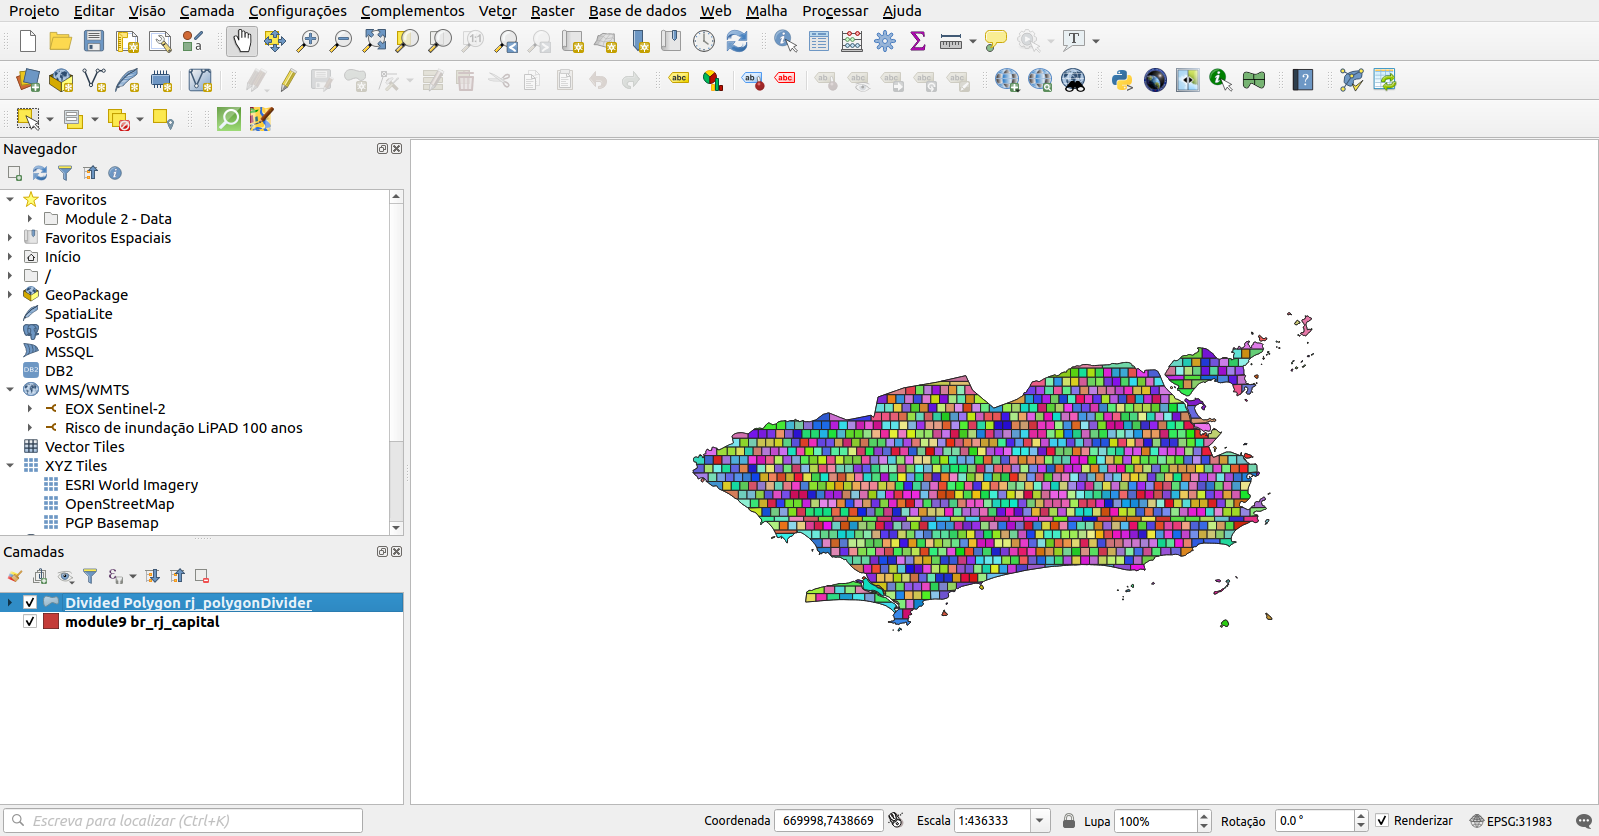Click the locator search field

coord(183,821)
